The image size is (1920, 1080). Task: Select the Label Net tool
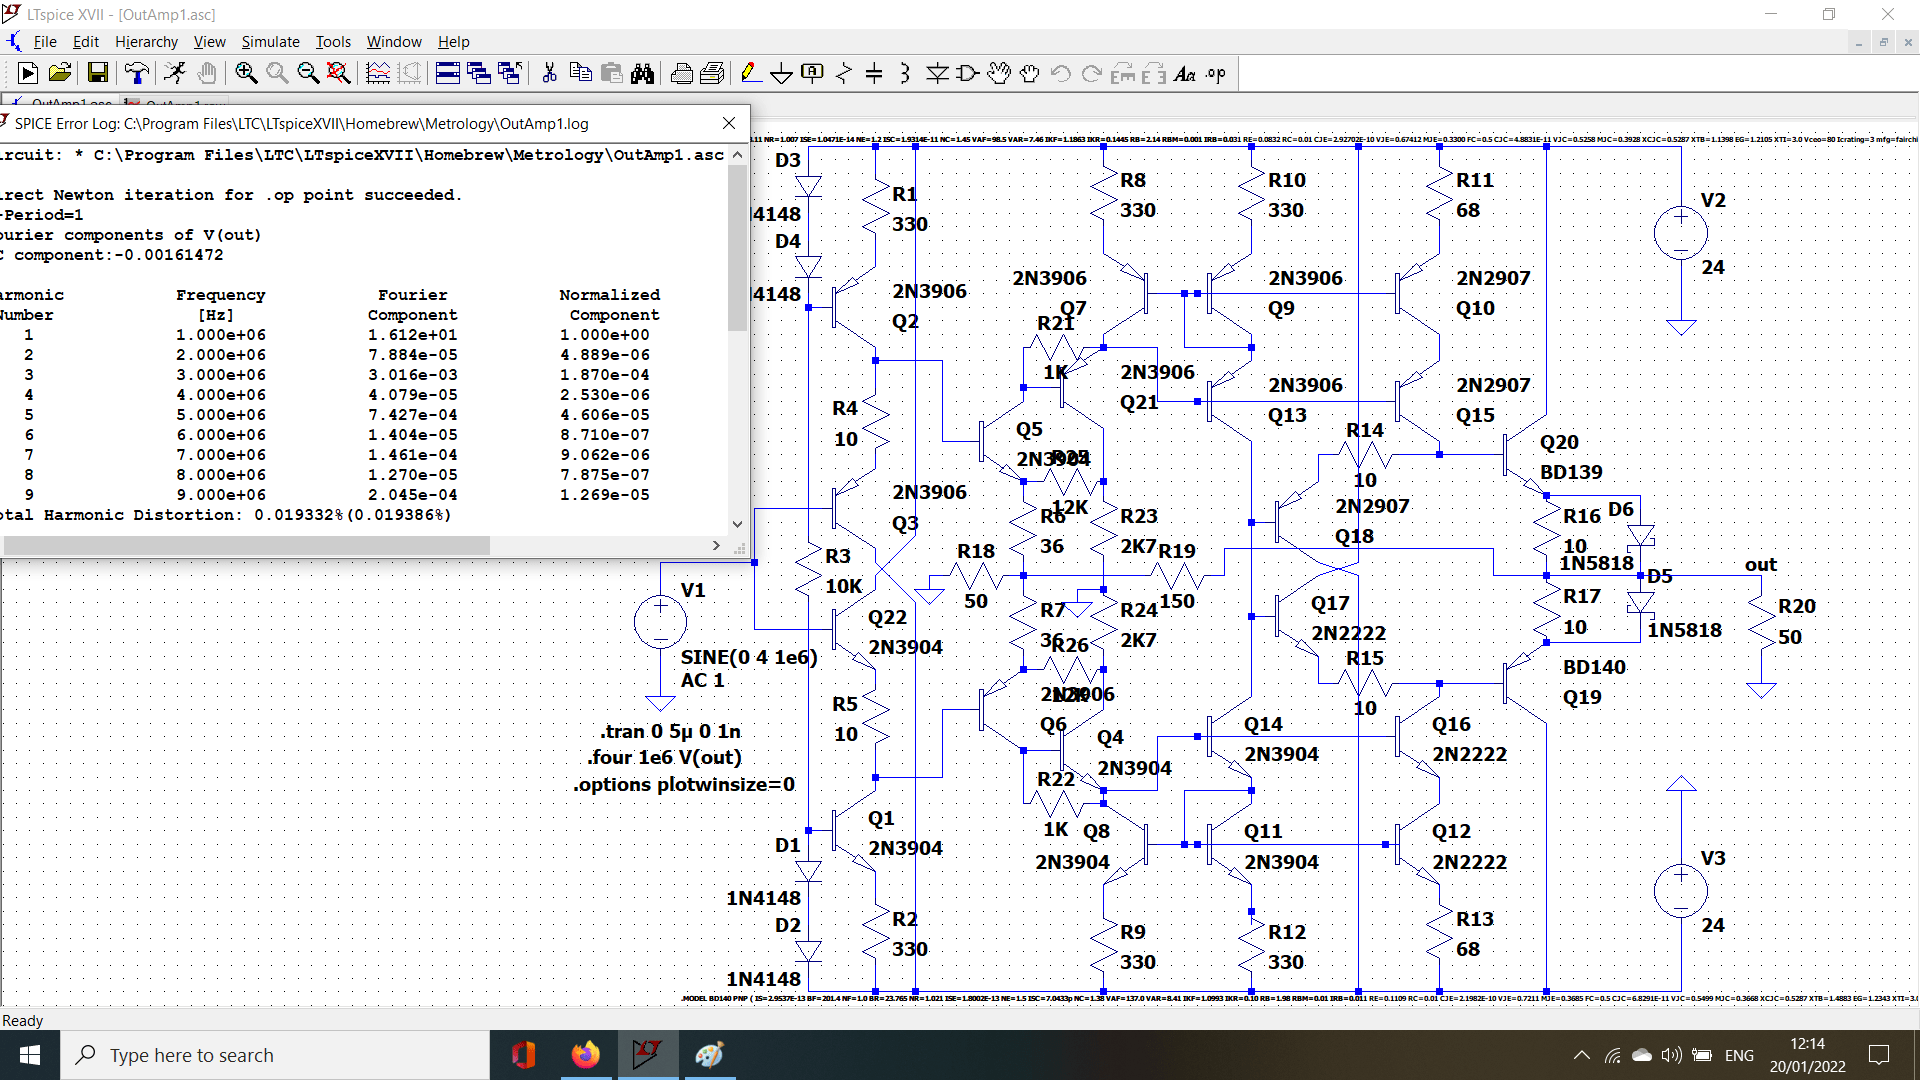(x=812, y=73)
